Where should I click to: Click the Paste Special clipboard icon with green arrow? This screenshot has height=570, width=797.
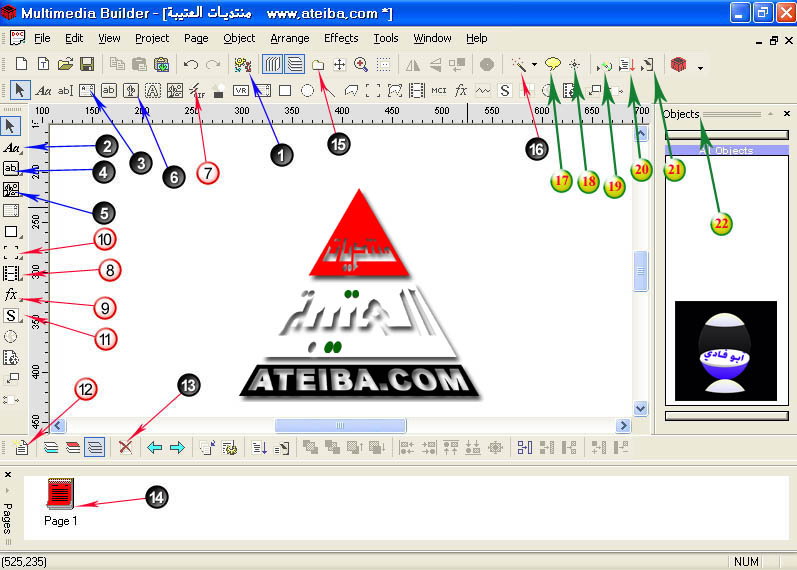point(161,64)
